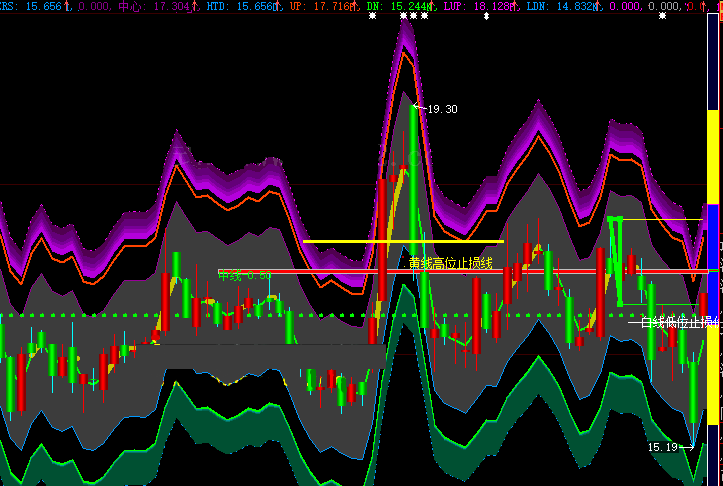Click the 15.19 low price label
Viewport: 723px width, 486px height.
pos(663,447)
